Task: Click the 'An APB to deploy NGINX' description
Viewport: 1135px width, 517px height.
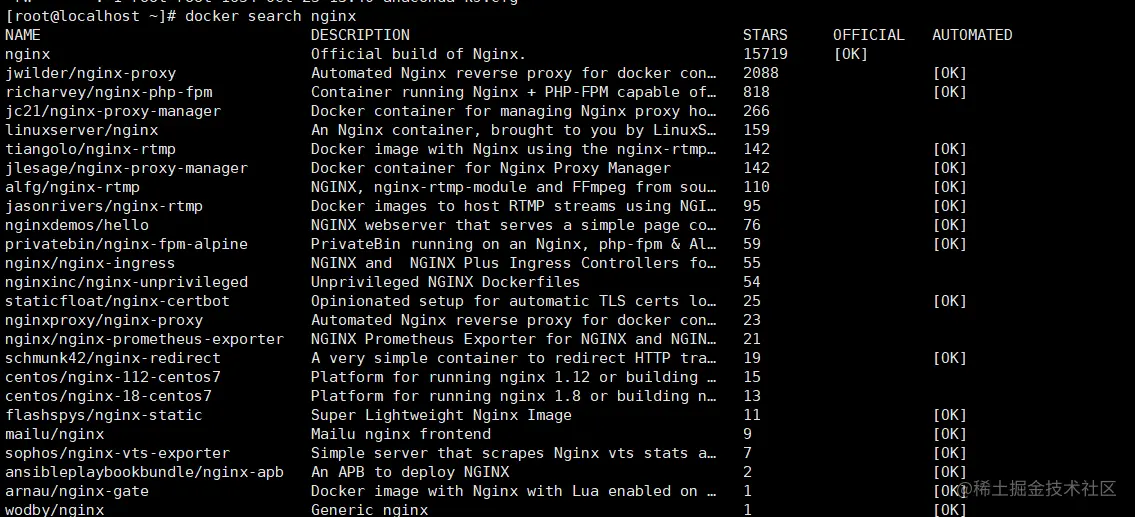Action: [410, 472]
